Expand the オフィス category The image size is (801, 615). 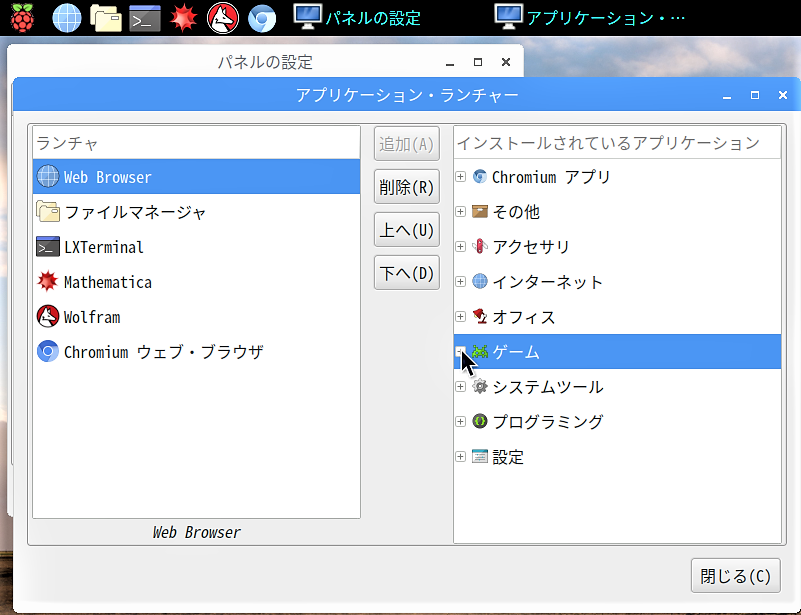[x=461, y=317]
